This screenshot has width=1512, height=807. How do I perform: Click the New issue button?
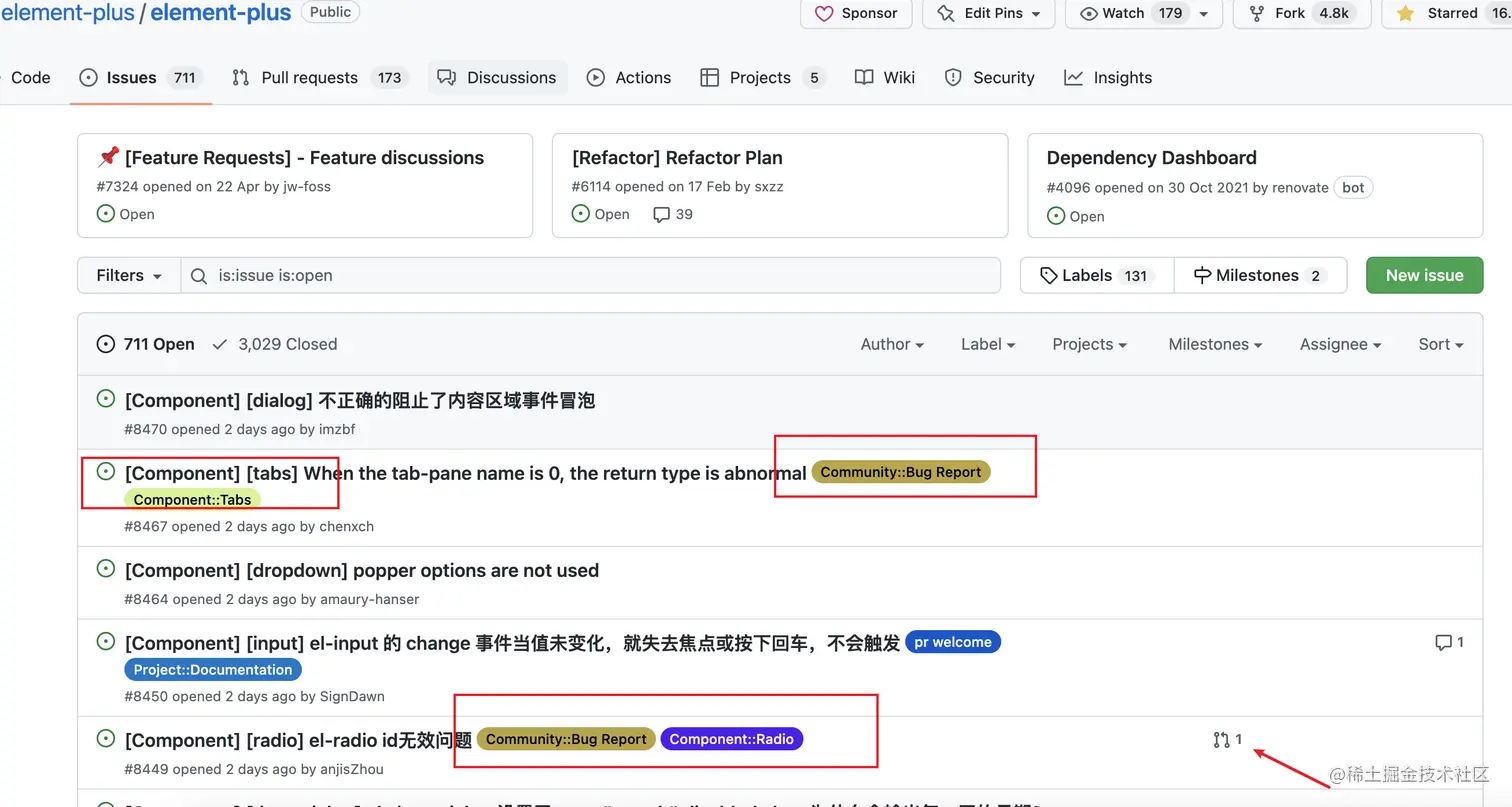point(1424,275)
